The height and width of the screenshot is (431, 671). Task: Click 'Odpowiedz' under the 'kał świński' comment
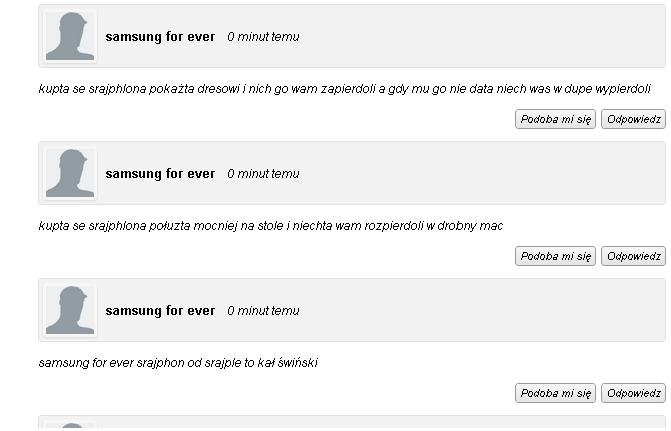pos(633,393)
